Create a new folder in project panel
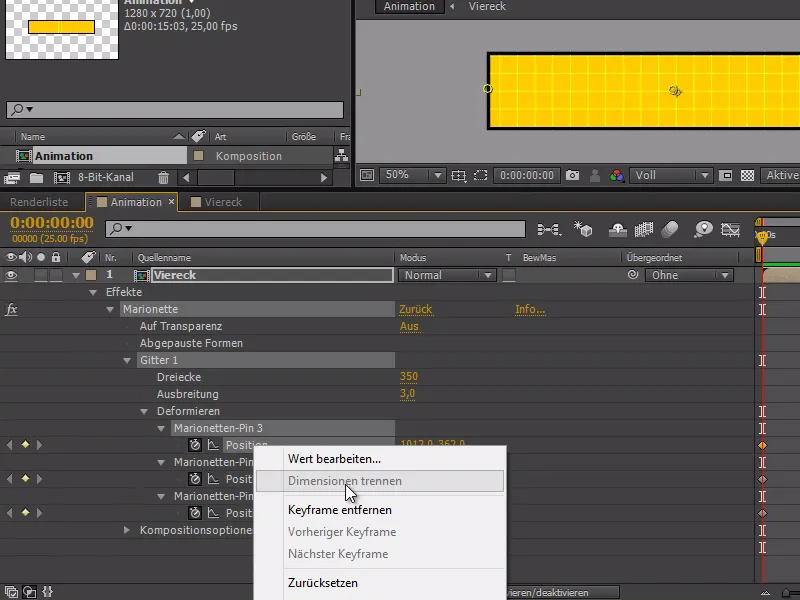The image size is (800, 600). (36, 178)
